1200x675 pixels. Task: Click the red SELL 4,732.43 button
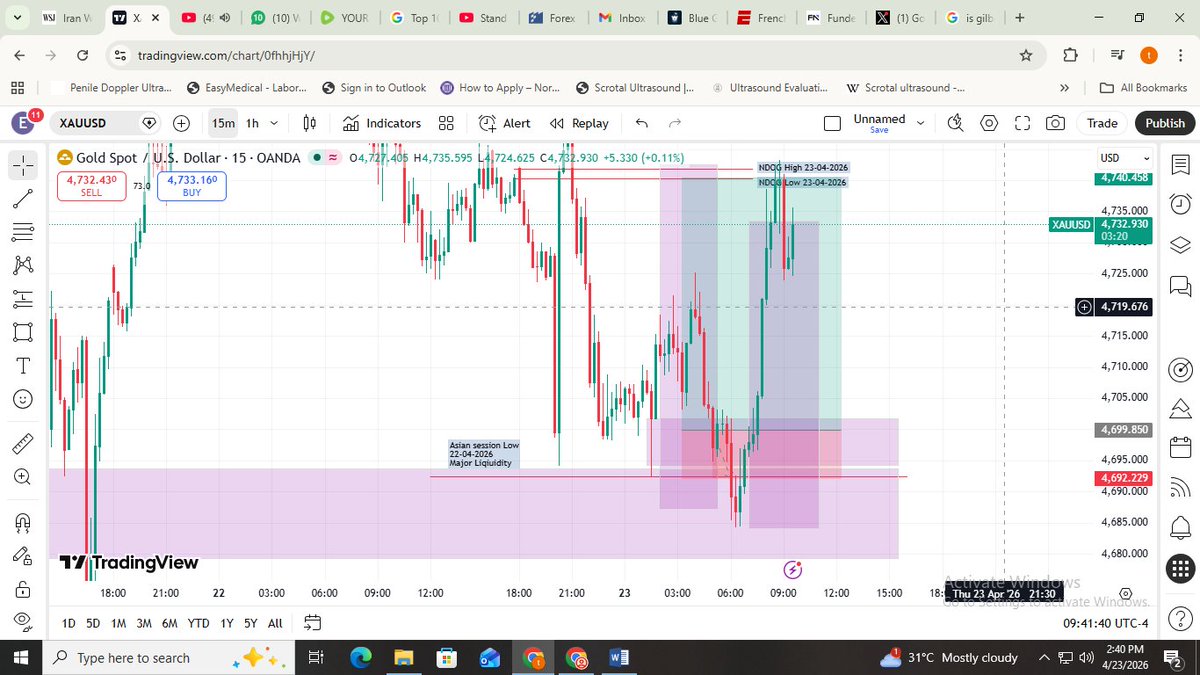[92, 186]
